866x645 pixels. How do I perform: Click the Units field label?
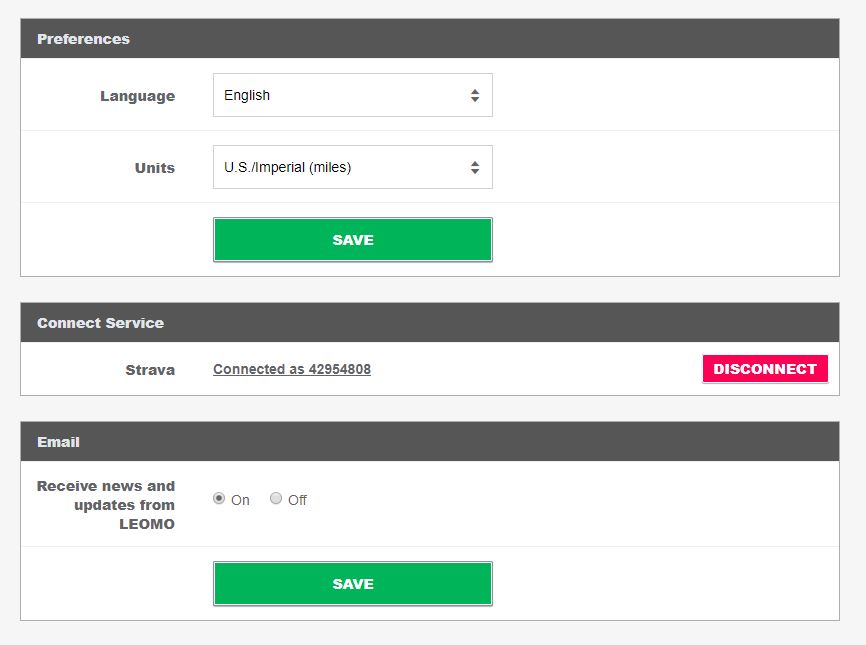[155, 168]
